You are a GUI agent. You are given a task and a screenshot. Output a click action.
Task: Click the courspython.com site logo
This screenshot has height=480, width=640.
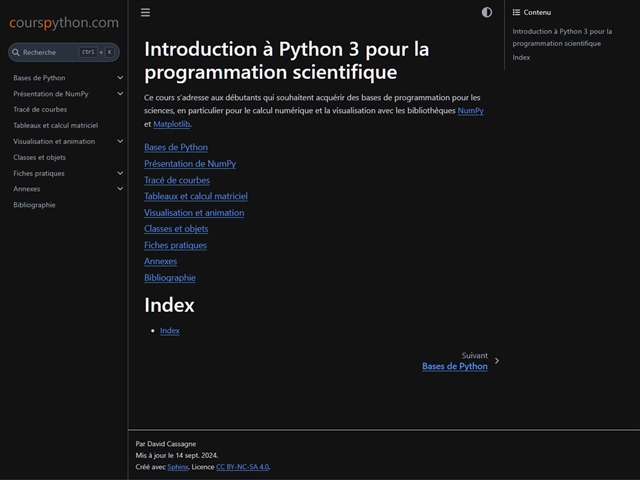coord(64,22)
